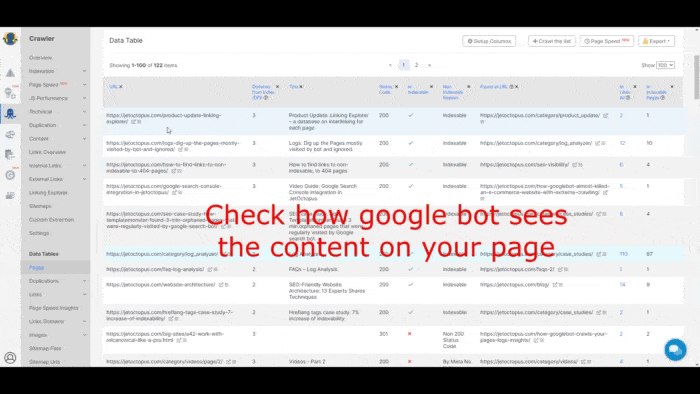Remove the URL column with its x icon
Image resolution: width=700 pixels, height=394 pixels.
[x=121, y=87]
